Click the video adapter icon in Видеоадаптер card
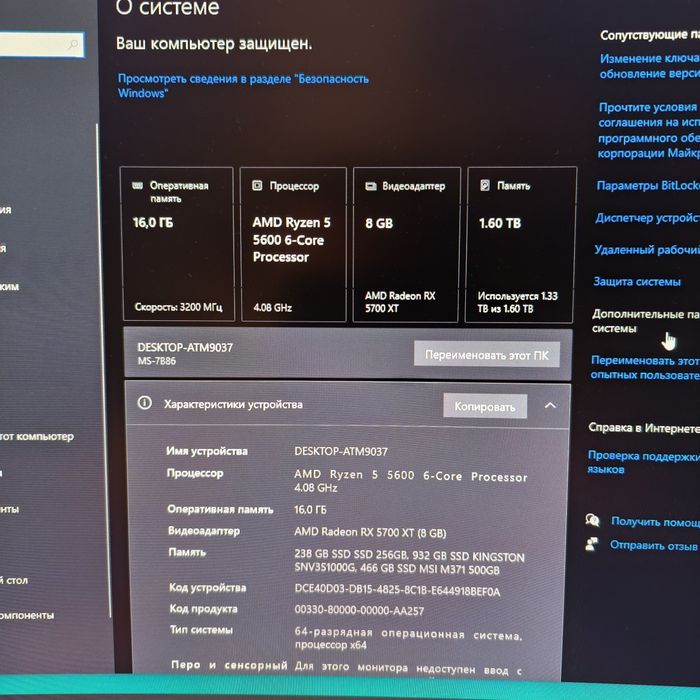The width and height of the screenshot is (700, 700). (x=371, y=186)
